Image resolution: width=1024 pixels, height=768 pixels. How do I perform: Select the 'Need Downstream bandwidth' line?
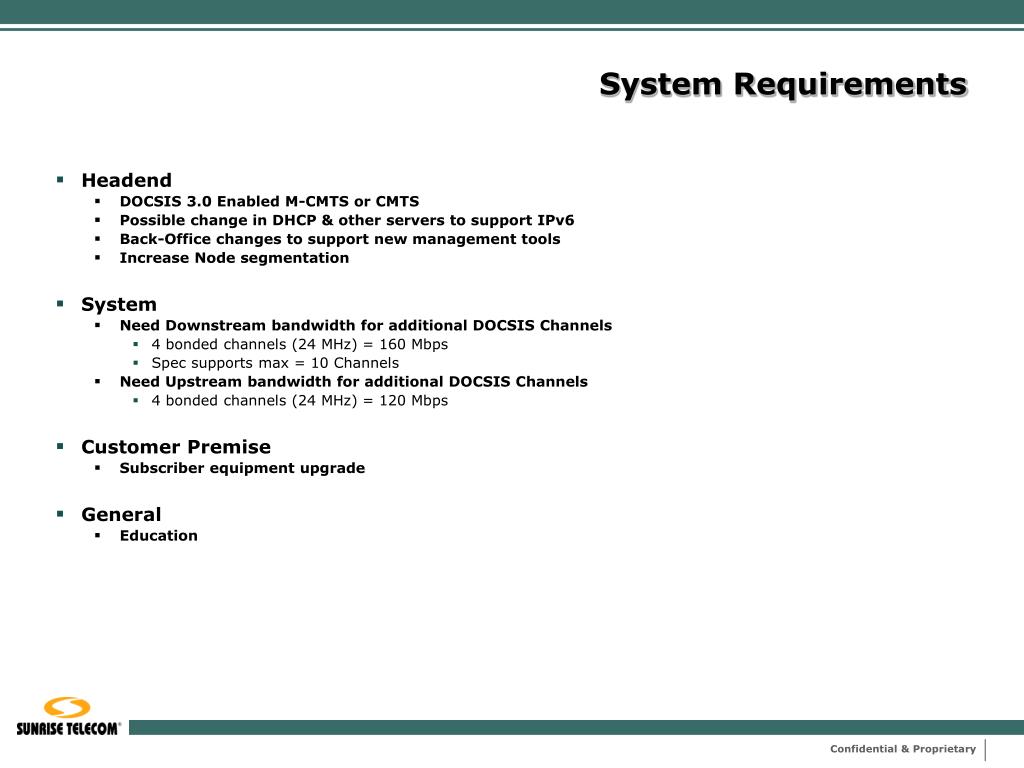(x=366, y=325)
